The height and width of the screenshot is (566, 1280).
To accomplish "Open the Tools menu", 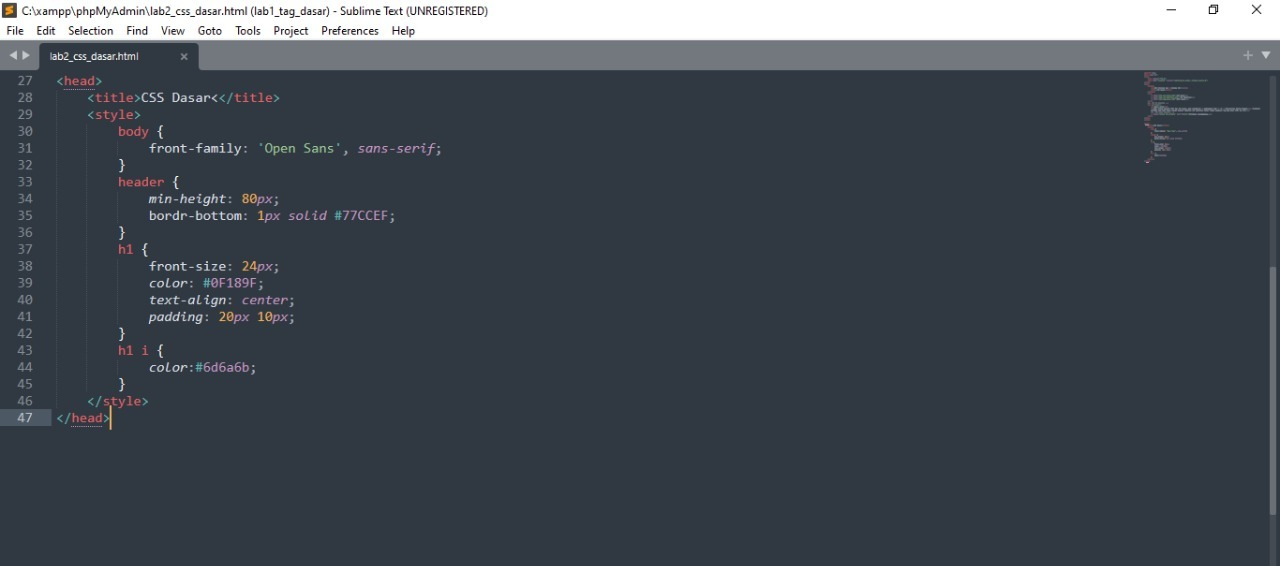I will tap(248, 31).
